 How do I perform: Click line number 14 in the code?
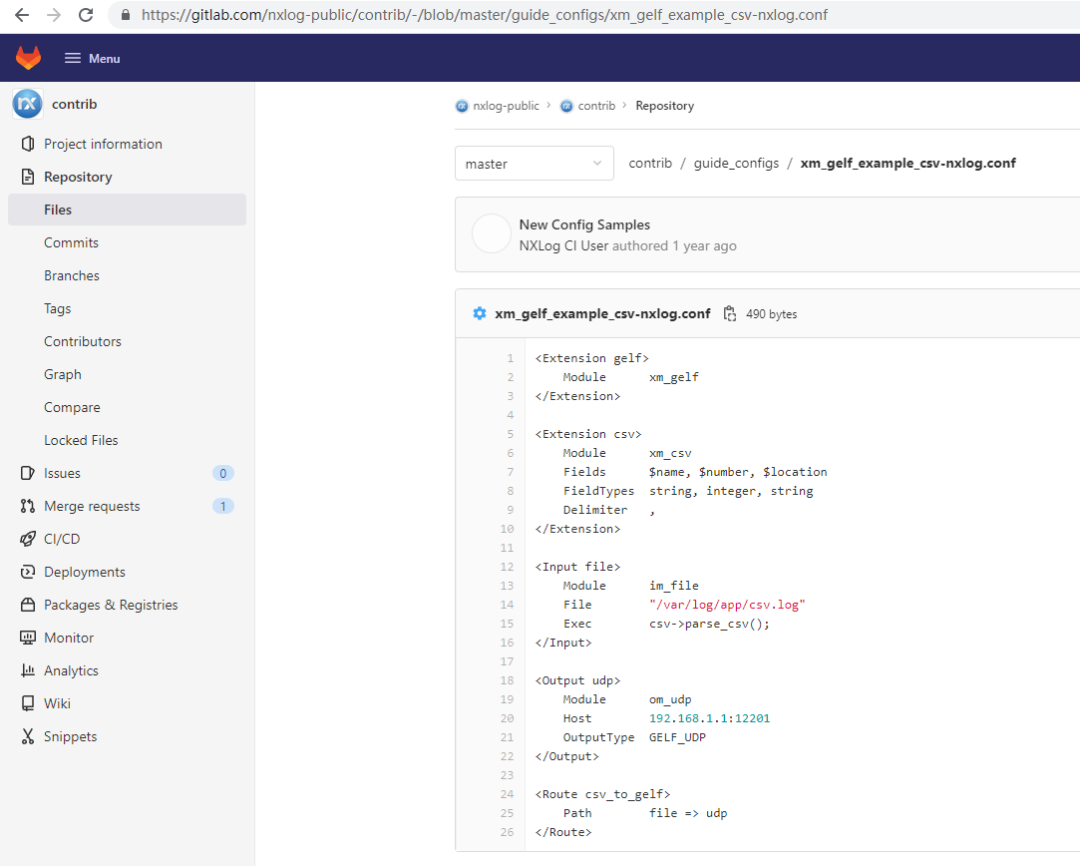(507, 605)
